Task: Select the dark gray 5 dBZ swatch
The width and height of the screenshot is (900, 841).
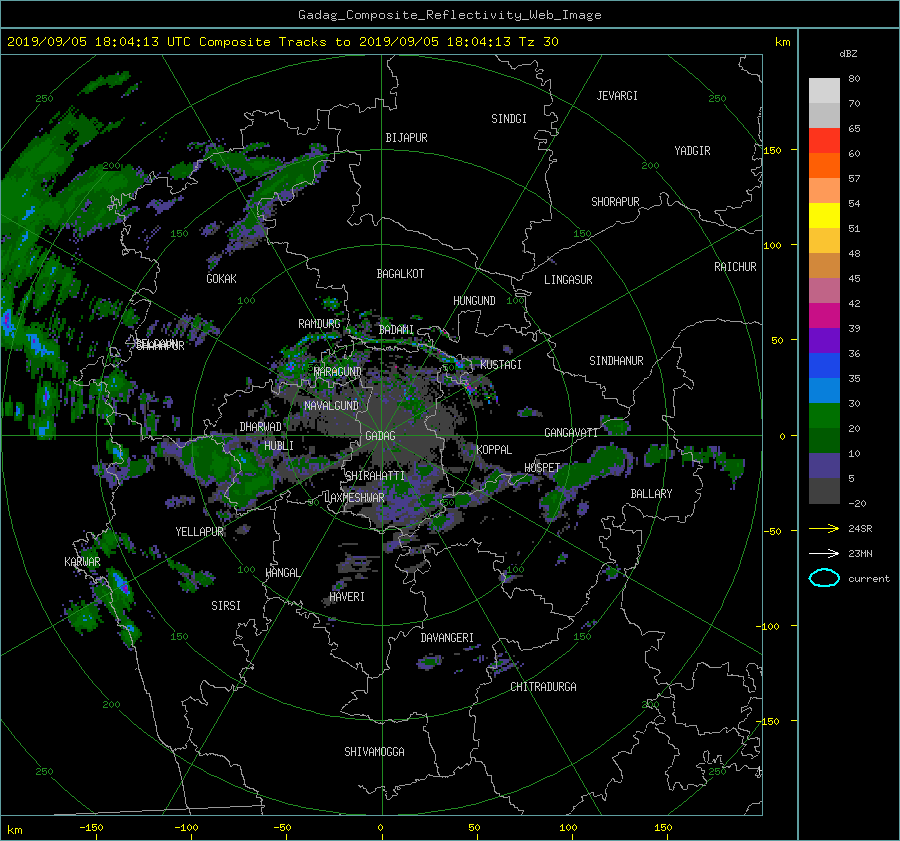Action: [x=824, y=490]
